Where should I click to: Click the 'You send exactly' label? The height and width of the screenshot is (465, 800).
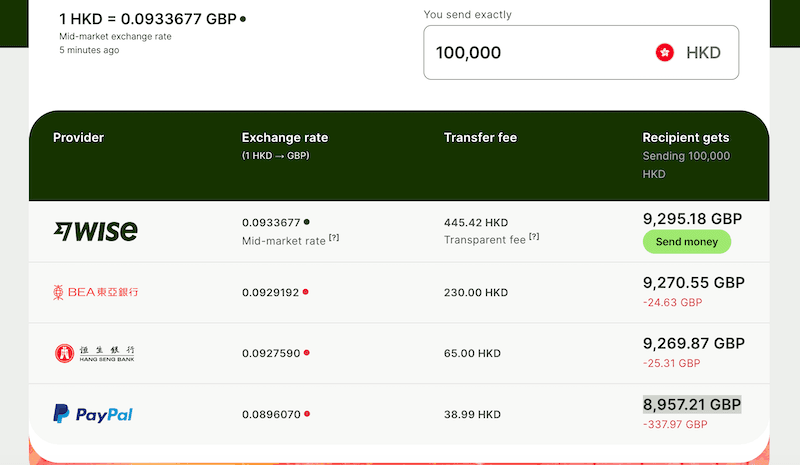(467, 14)
